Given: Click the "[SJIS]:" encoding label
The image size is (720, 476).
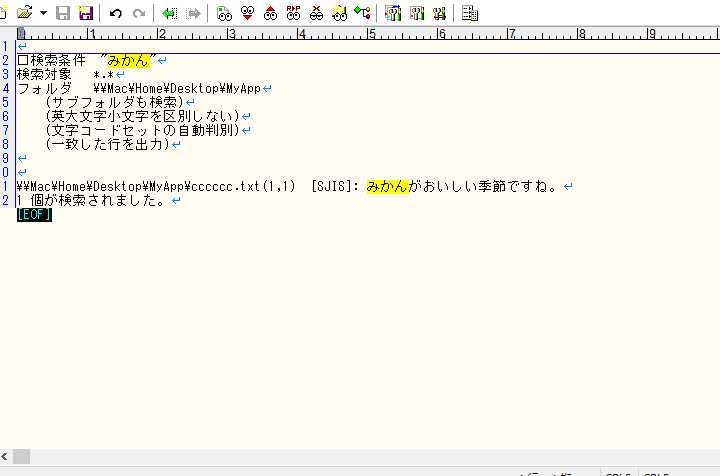Looking at the screenshot, I should click(x=335, y=186).
